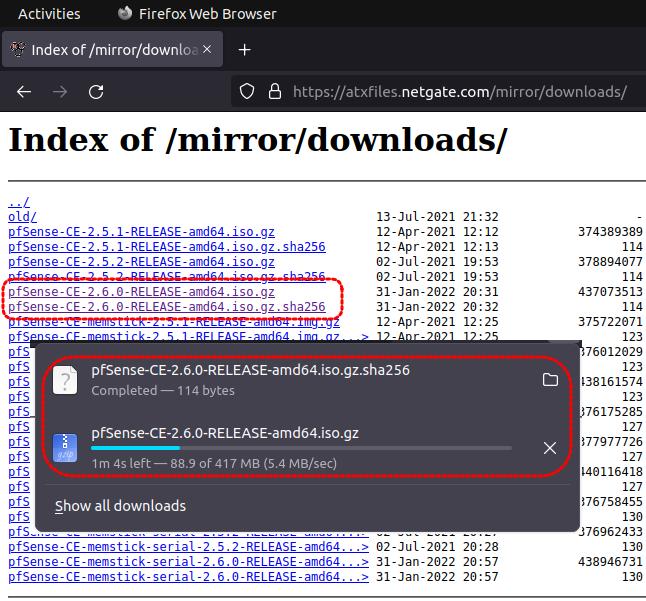
Task: Click date '13-Jul-2021 21:32' of old/
Action: click(437, 217)
